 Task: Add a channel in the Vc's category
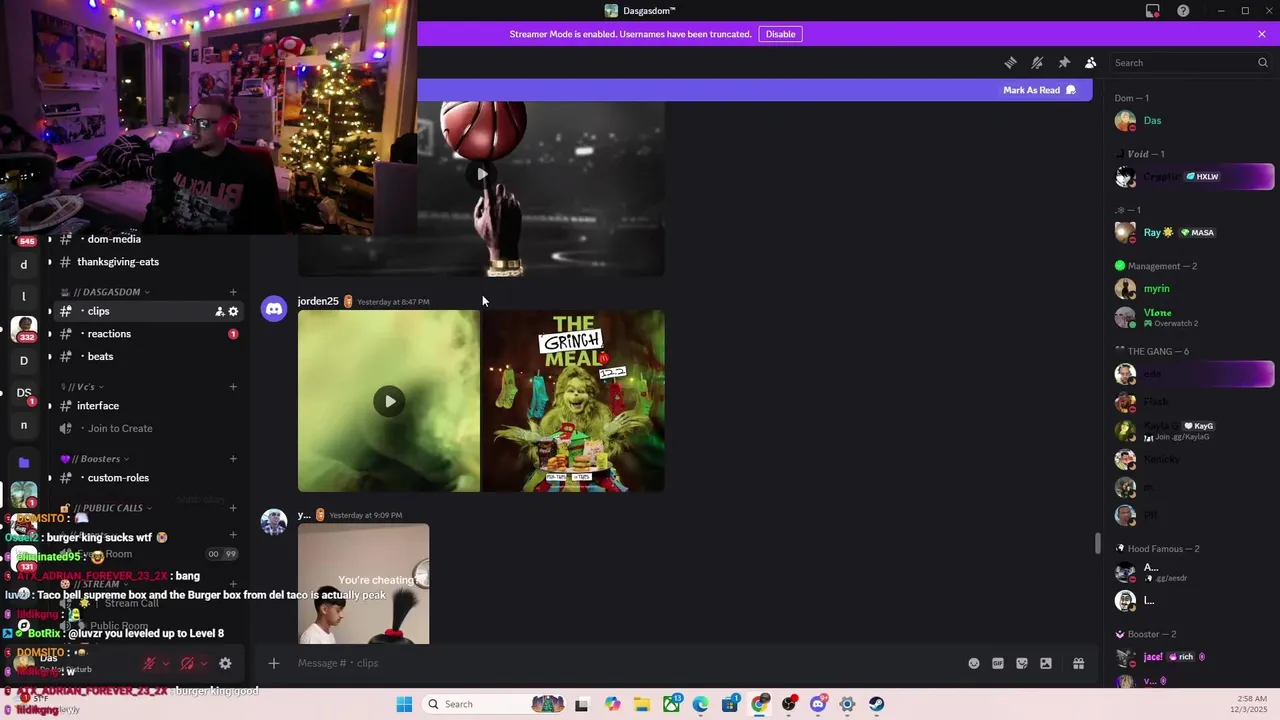tap(233, 387)
